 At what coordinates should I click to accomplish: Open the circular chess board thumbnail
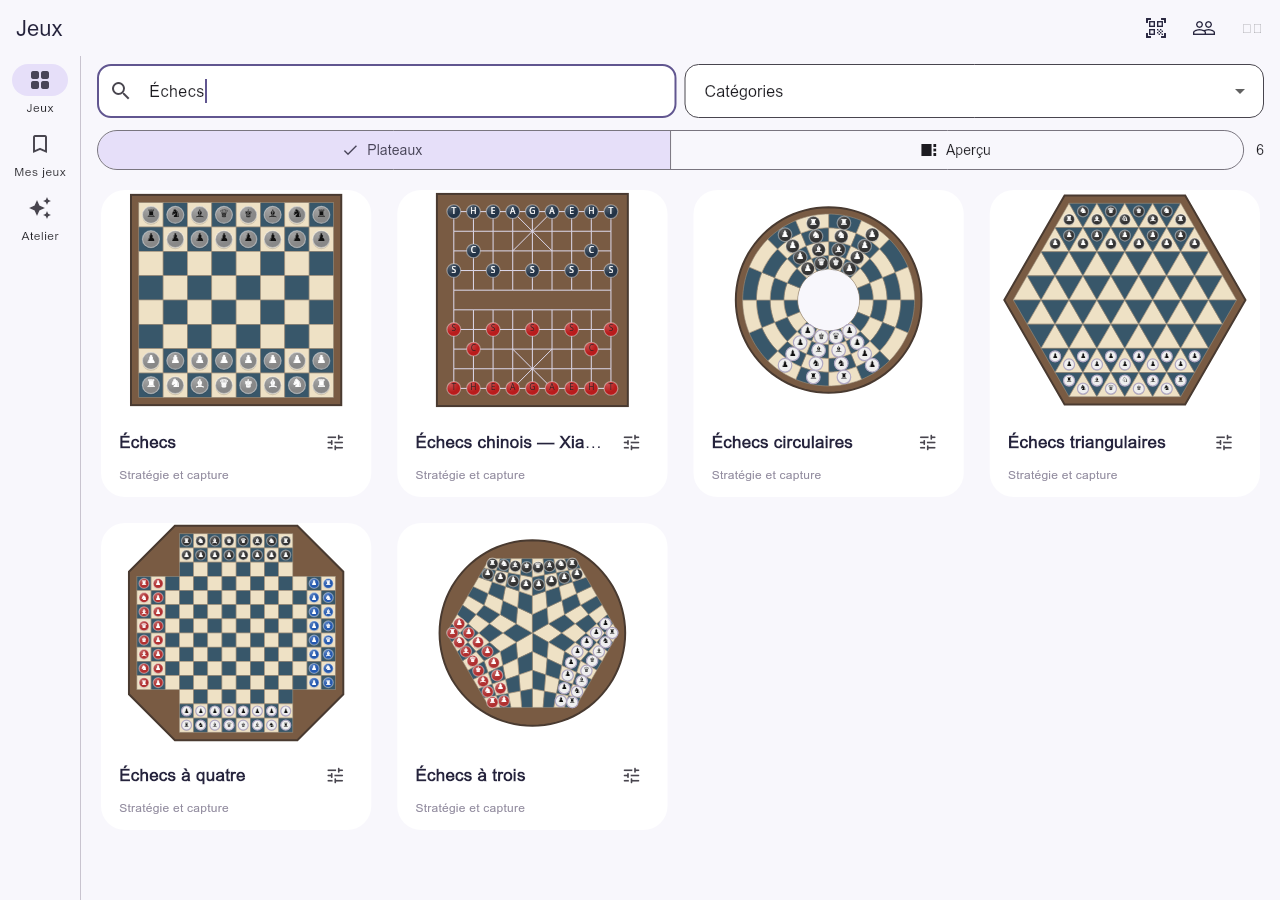[x=828, y=300]
